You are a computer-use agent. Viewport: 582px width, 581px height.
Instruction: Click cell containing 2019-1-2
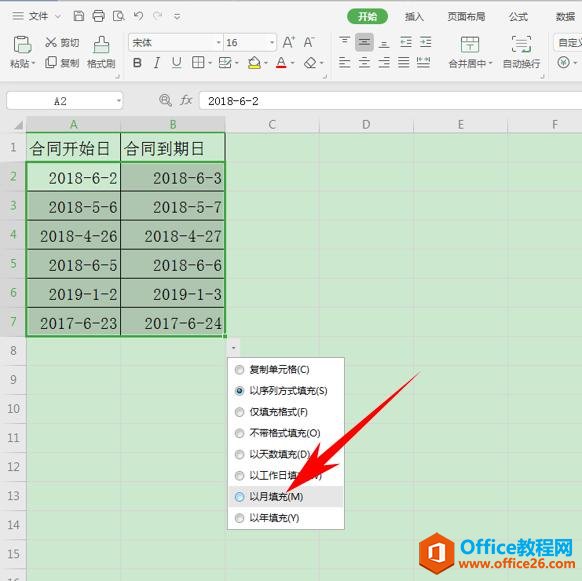tap(73, 294)
